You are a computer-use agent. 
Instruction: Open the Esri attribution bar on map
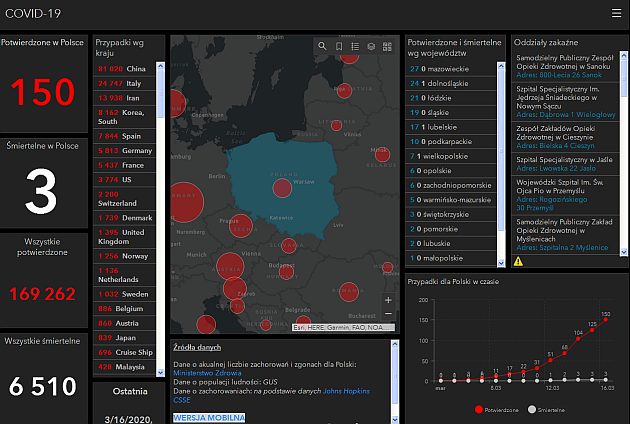[344, 328]
